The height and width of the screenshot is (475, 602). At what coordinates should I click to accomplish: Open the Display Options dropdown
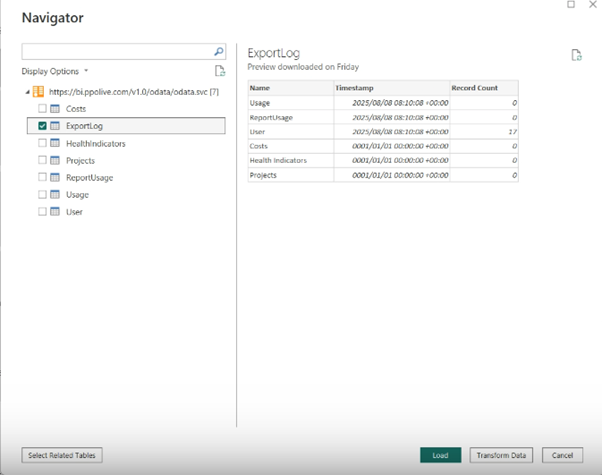coord(55,71)
